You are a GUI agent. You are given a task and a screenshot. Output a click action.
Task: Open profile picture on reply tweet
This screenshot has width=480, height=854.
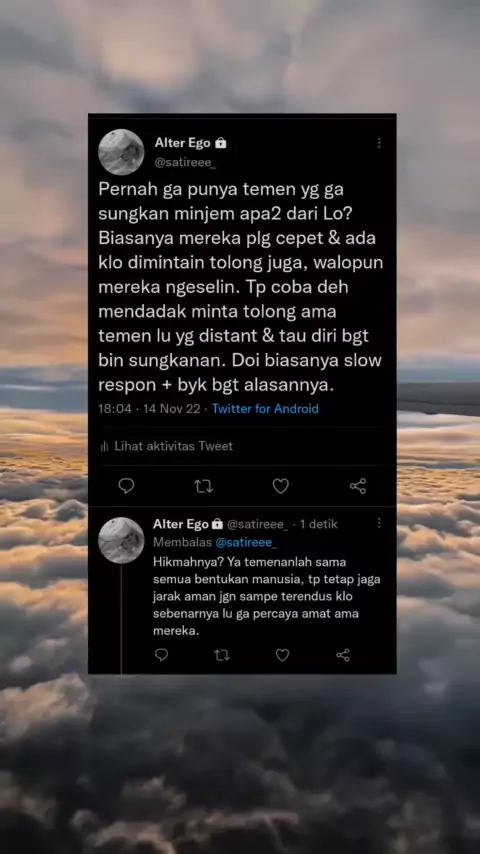121,540
